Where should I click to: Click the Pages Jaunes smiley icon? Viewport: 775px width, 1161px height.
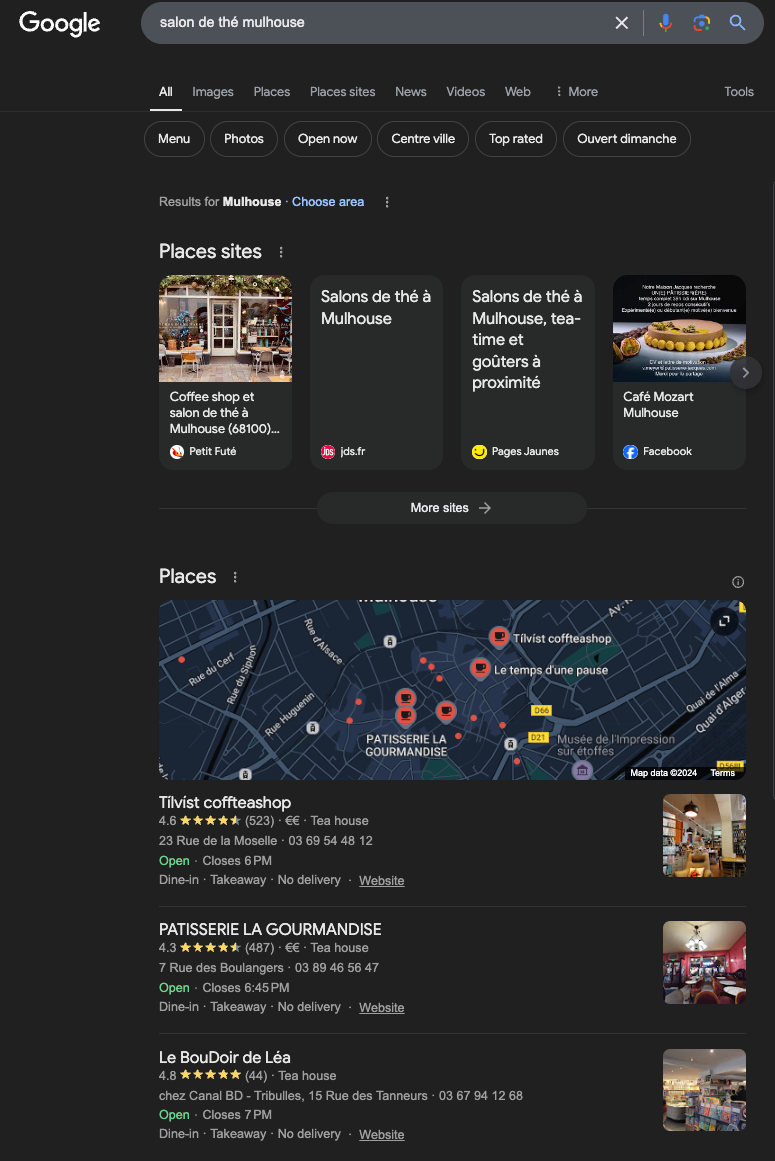coord(480,452)
